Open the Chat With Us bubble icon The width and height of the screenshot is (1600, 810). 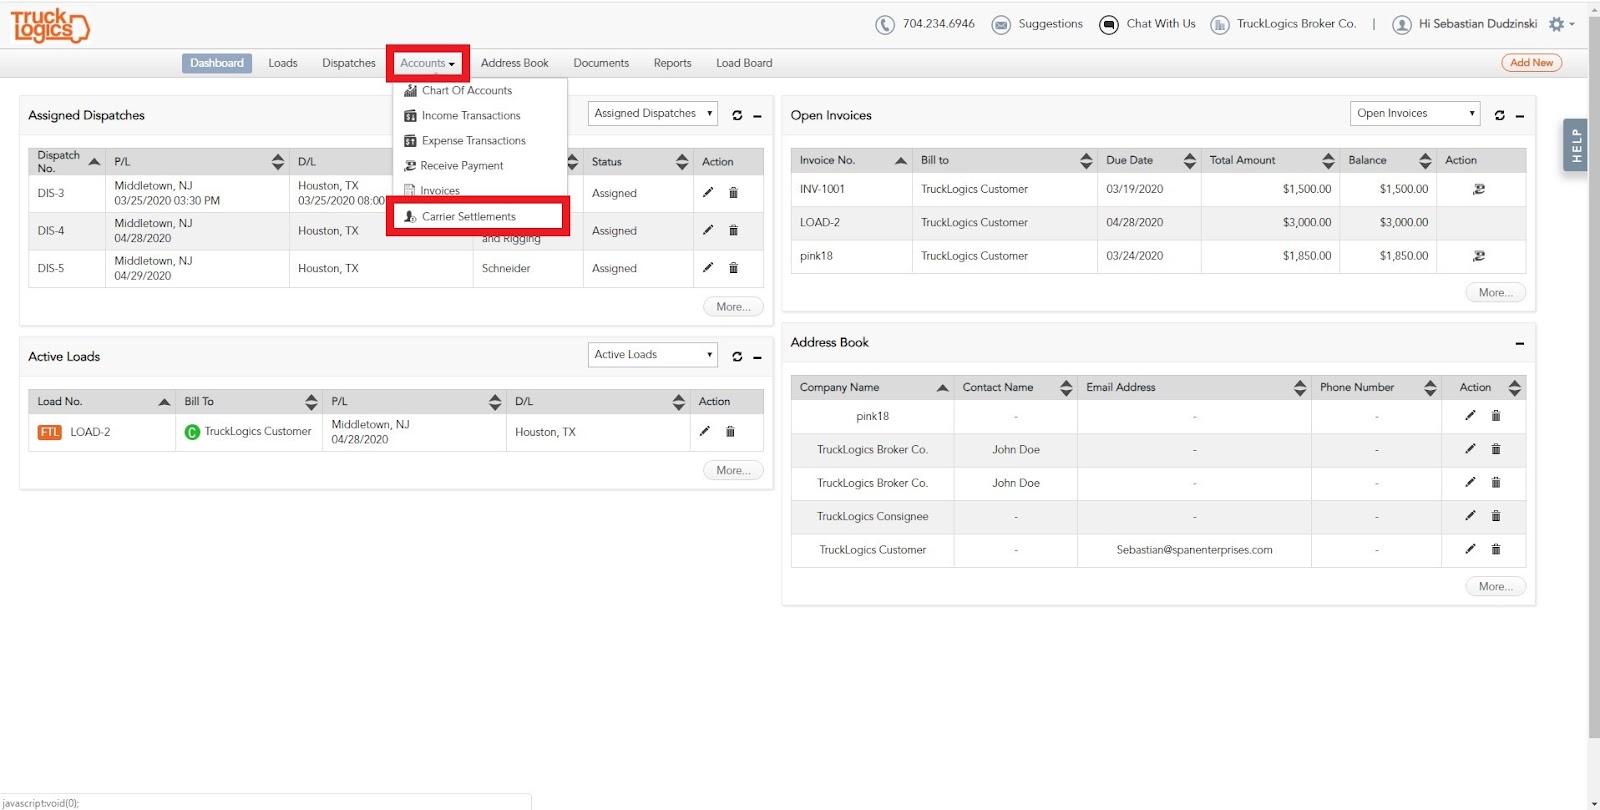1109,25
